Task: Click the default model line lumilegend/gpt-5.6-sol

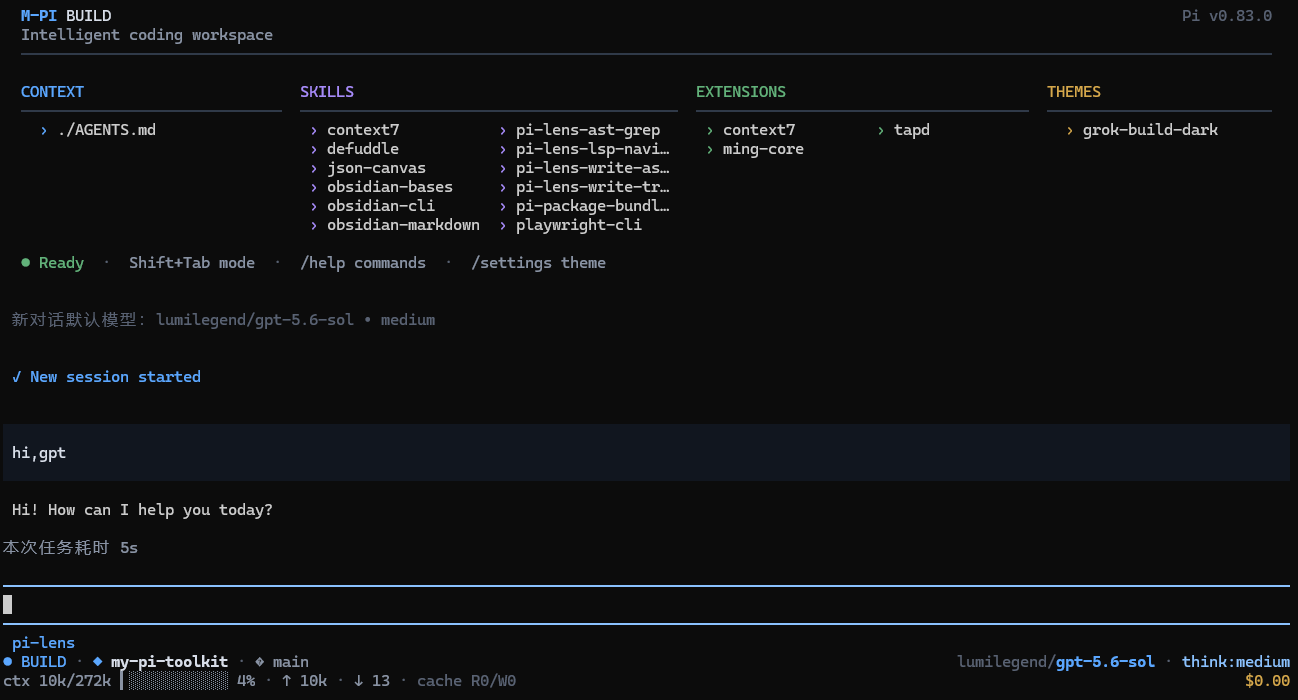Action: [x=223, y=320]
